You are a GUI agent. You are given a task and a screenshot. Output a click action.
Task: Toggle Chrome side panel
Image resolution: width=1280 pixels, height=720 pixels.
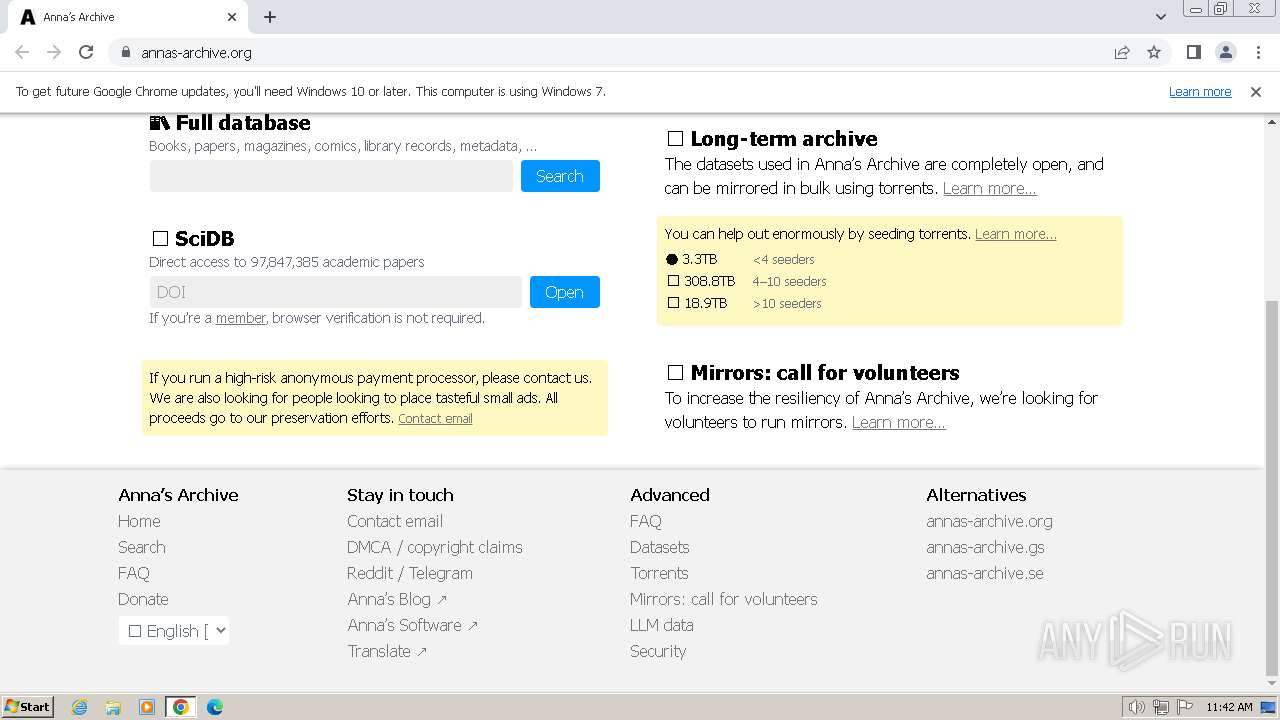(1193, 52)
